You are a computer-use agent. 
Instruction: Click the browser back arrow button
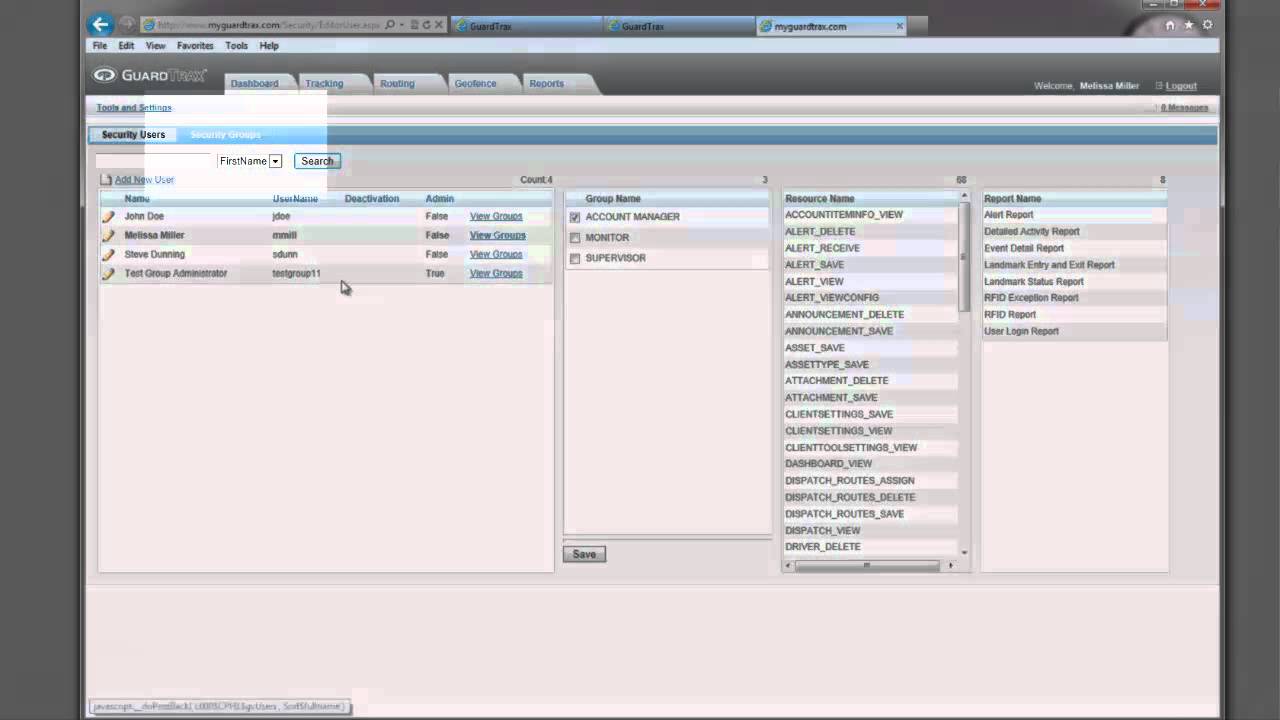point(100,25)
